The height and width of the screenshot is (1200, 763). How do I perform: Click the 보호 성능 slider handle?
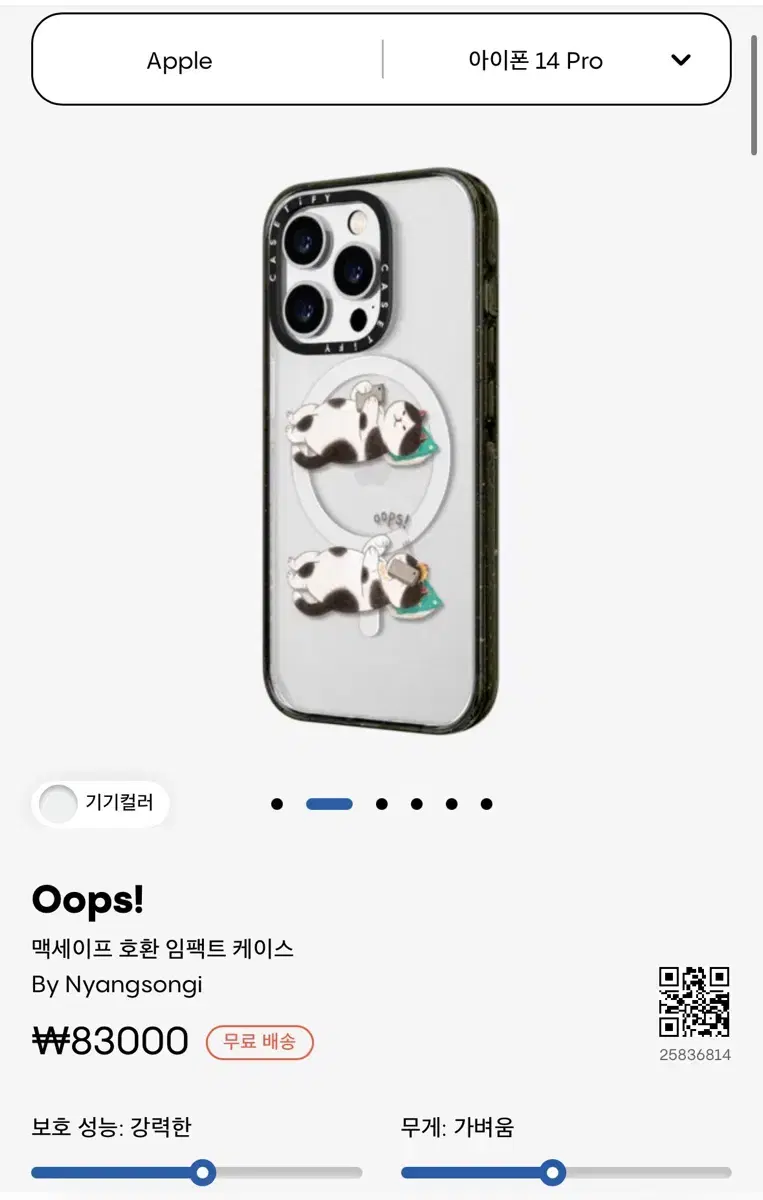[203, 1172]
